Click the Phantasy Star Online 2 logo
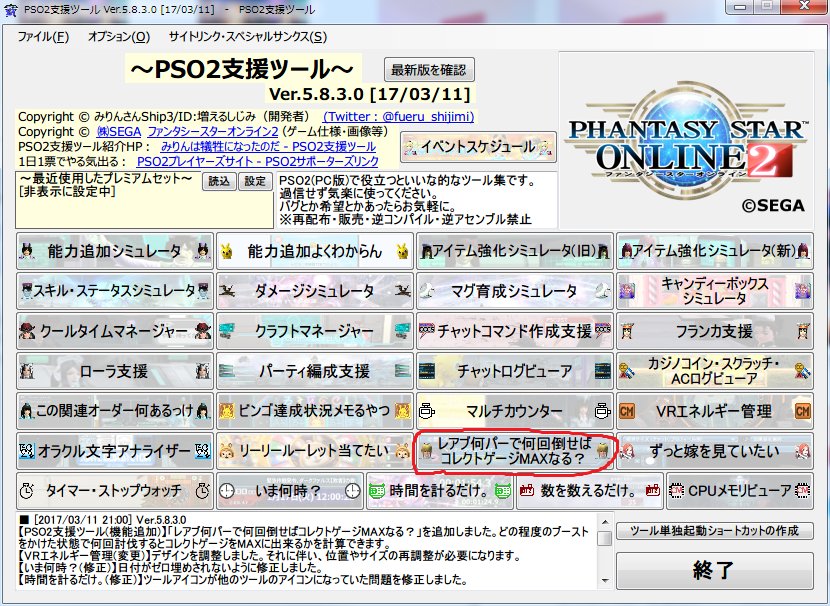 point(687,139)
